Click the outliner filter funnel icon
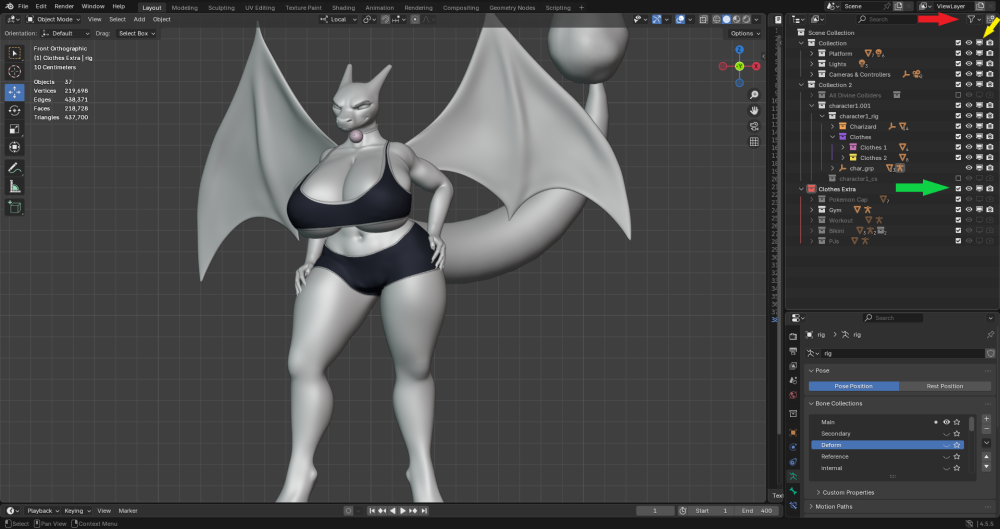 point(971,20)
